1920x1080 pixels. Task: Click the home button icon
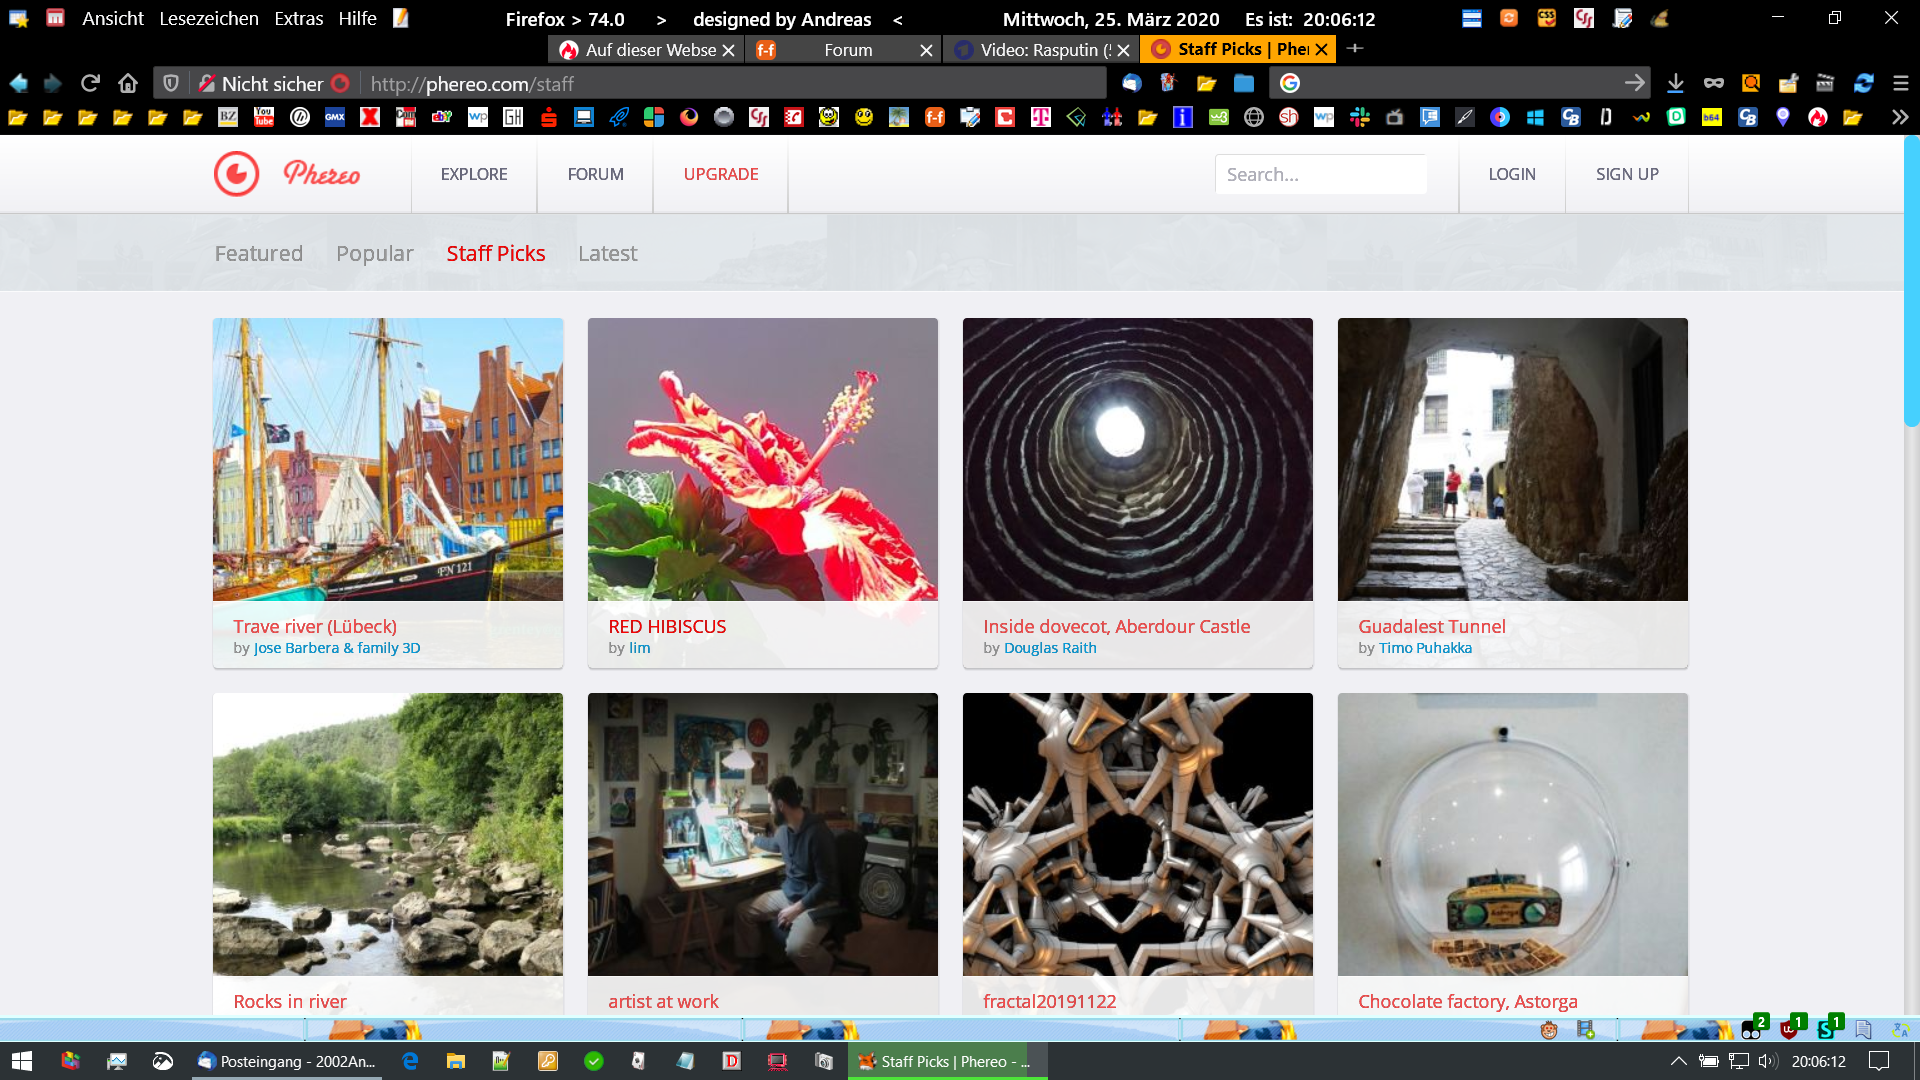pyautogui.click(x=128, y=83)
